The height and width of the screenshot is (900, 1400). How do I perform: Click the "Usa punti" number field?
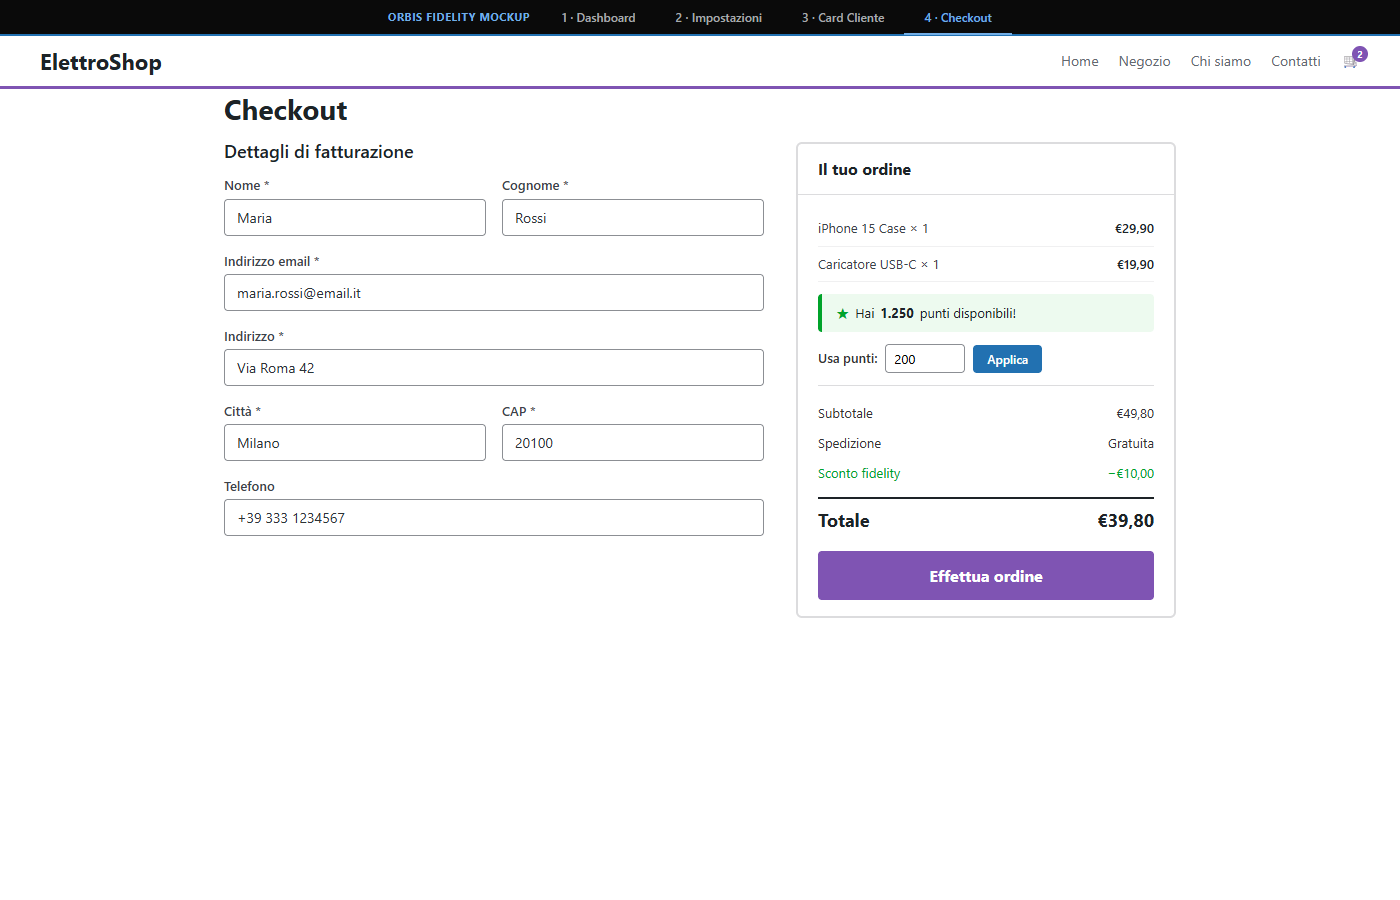pyautogui.click(x=924, y=358)
